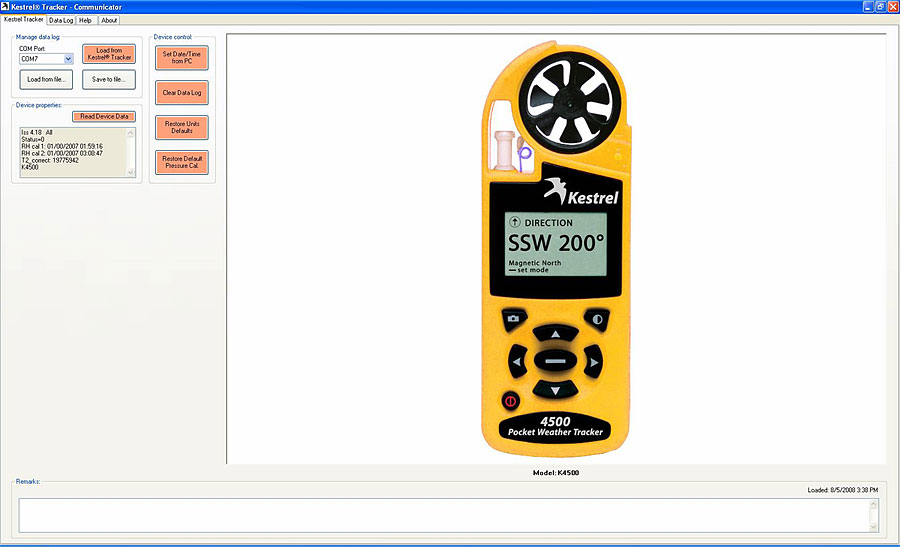The image size is (900, 547).
Task: Click Restore Units Defaults button
Action: [181, 127]
